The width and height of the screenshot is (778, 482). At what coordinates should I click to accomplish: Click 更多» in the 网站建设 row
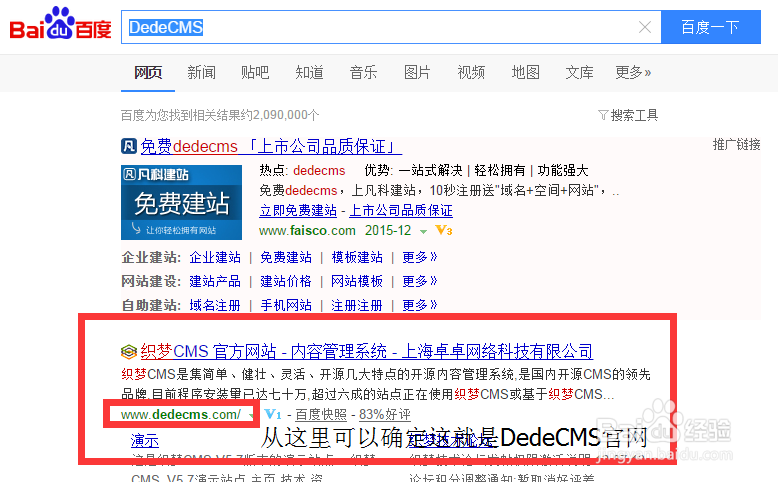[x=420, y=281]
